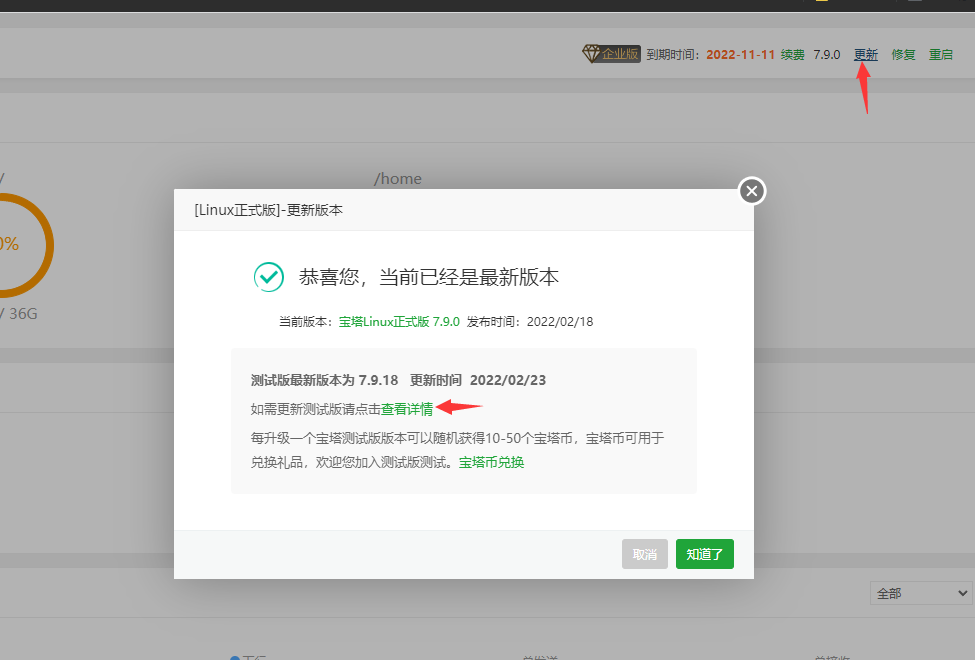The height and width of the screenshot is (660, 975).
Task: Click the 7.9.0 version number in header
Action: [827, 55]
